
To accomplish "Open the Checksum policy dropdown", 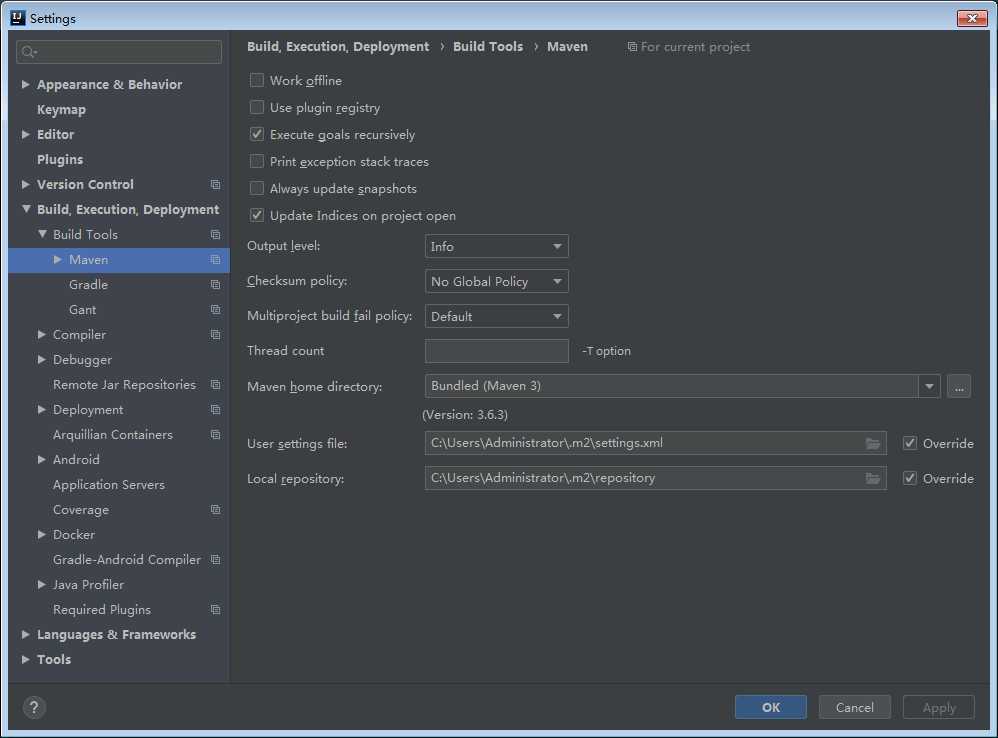I will pyautogui.click(x=496, y=281).
